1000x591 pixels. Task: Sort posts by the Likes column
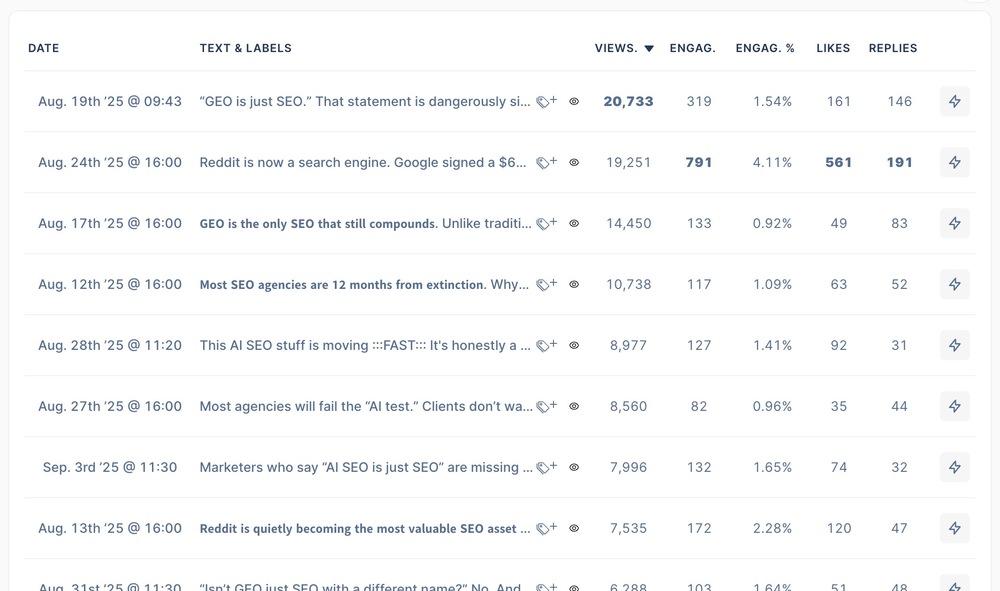[833, 48]
